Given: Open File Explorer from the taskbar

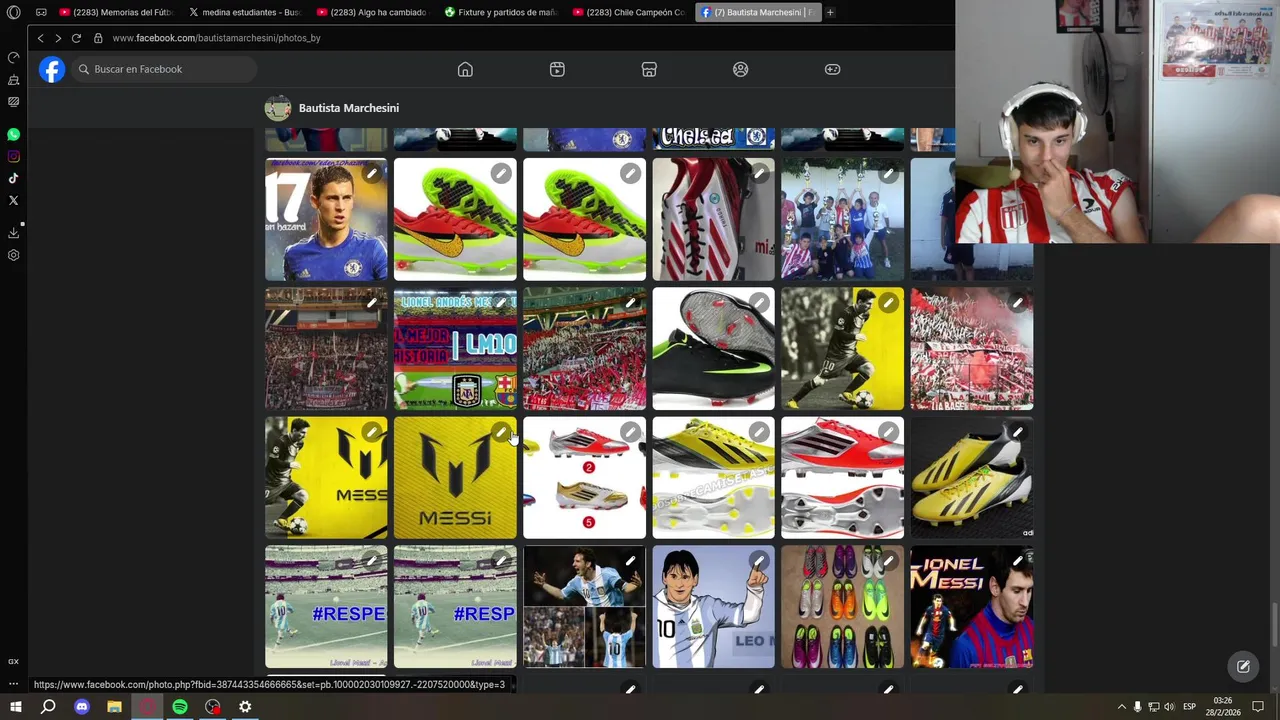Looking at the screenshot, I should coord(114,707).
